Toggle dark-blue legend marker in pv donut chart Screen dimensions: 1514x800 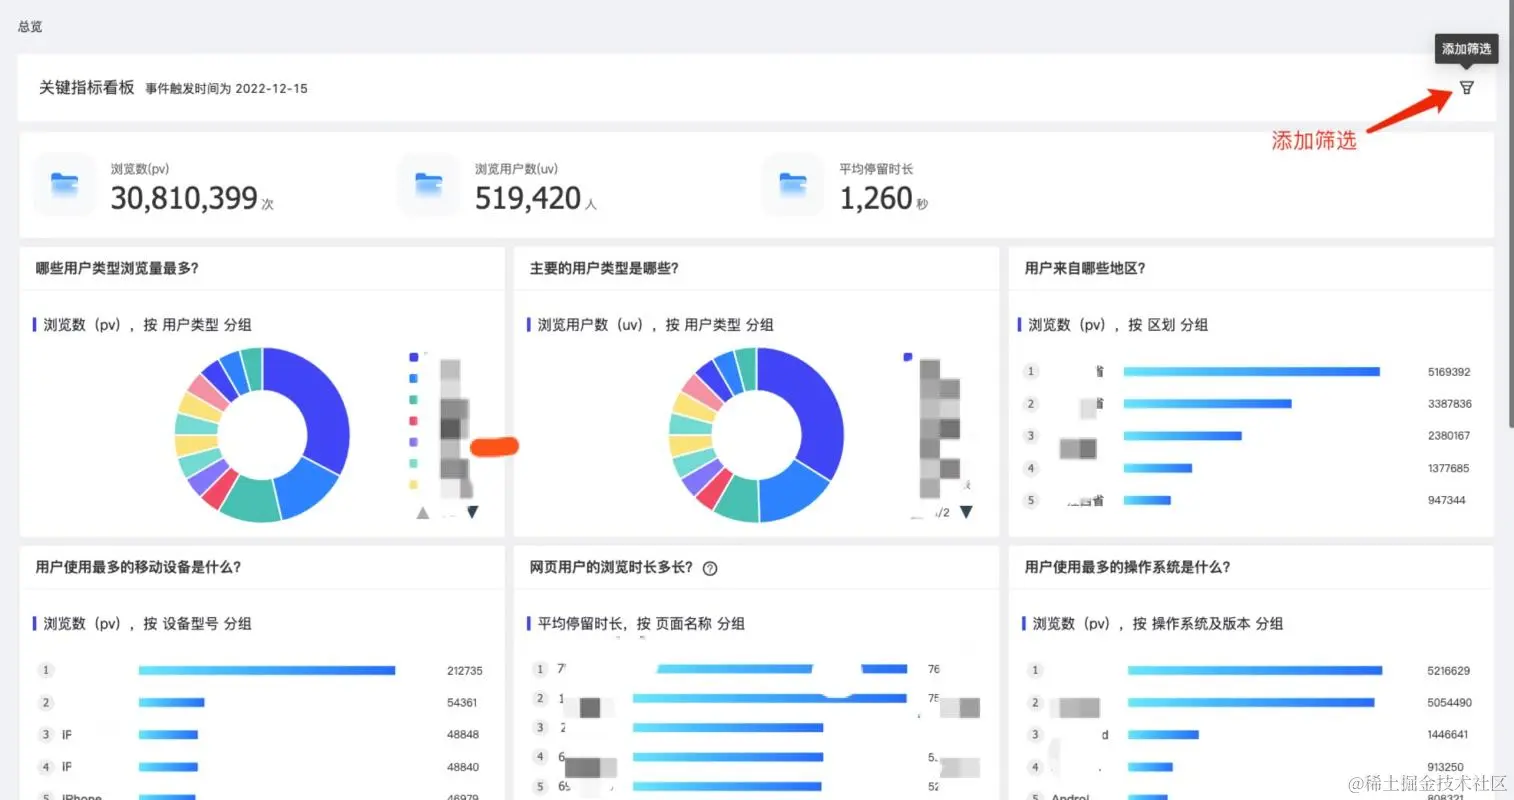pos(413,357)
